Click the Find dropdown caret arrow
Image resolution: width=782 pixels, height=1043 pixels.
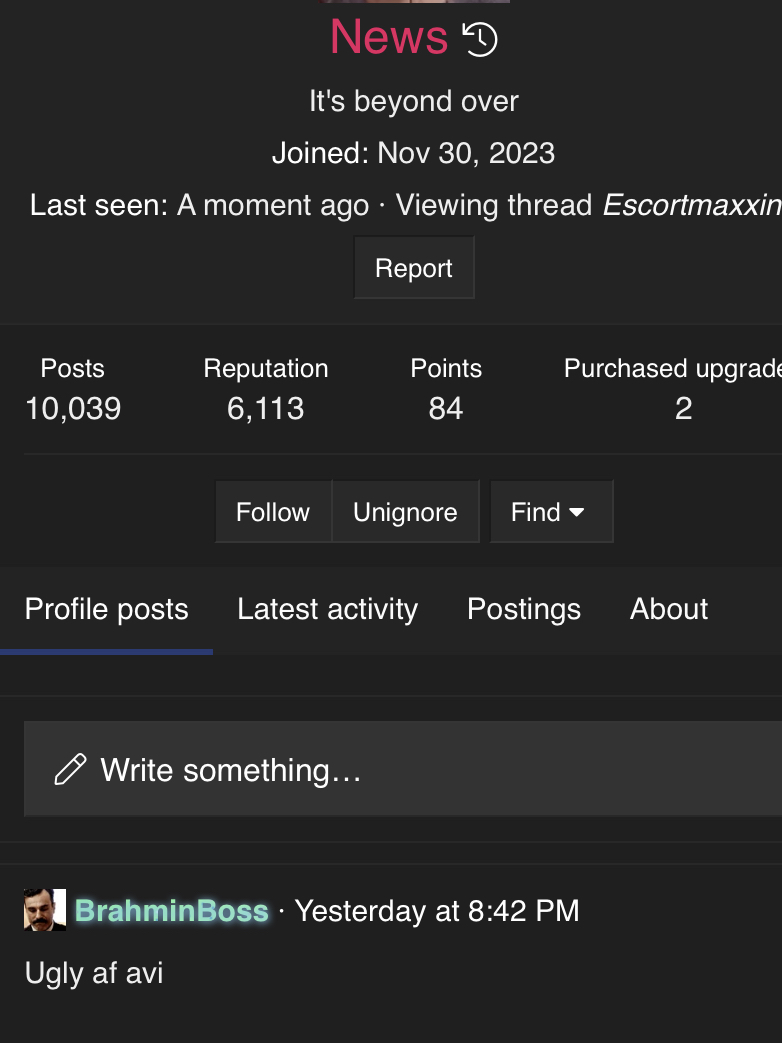coord(577,512)
